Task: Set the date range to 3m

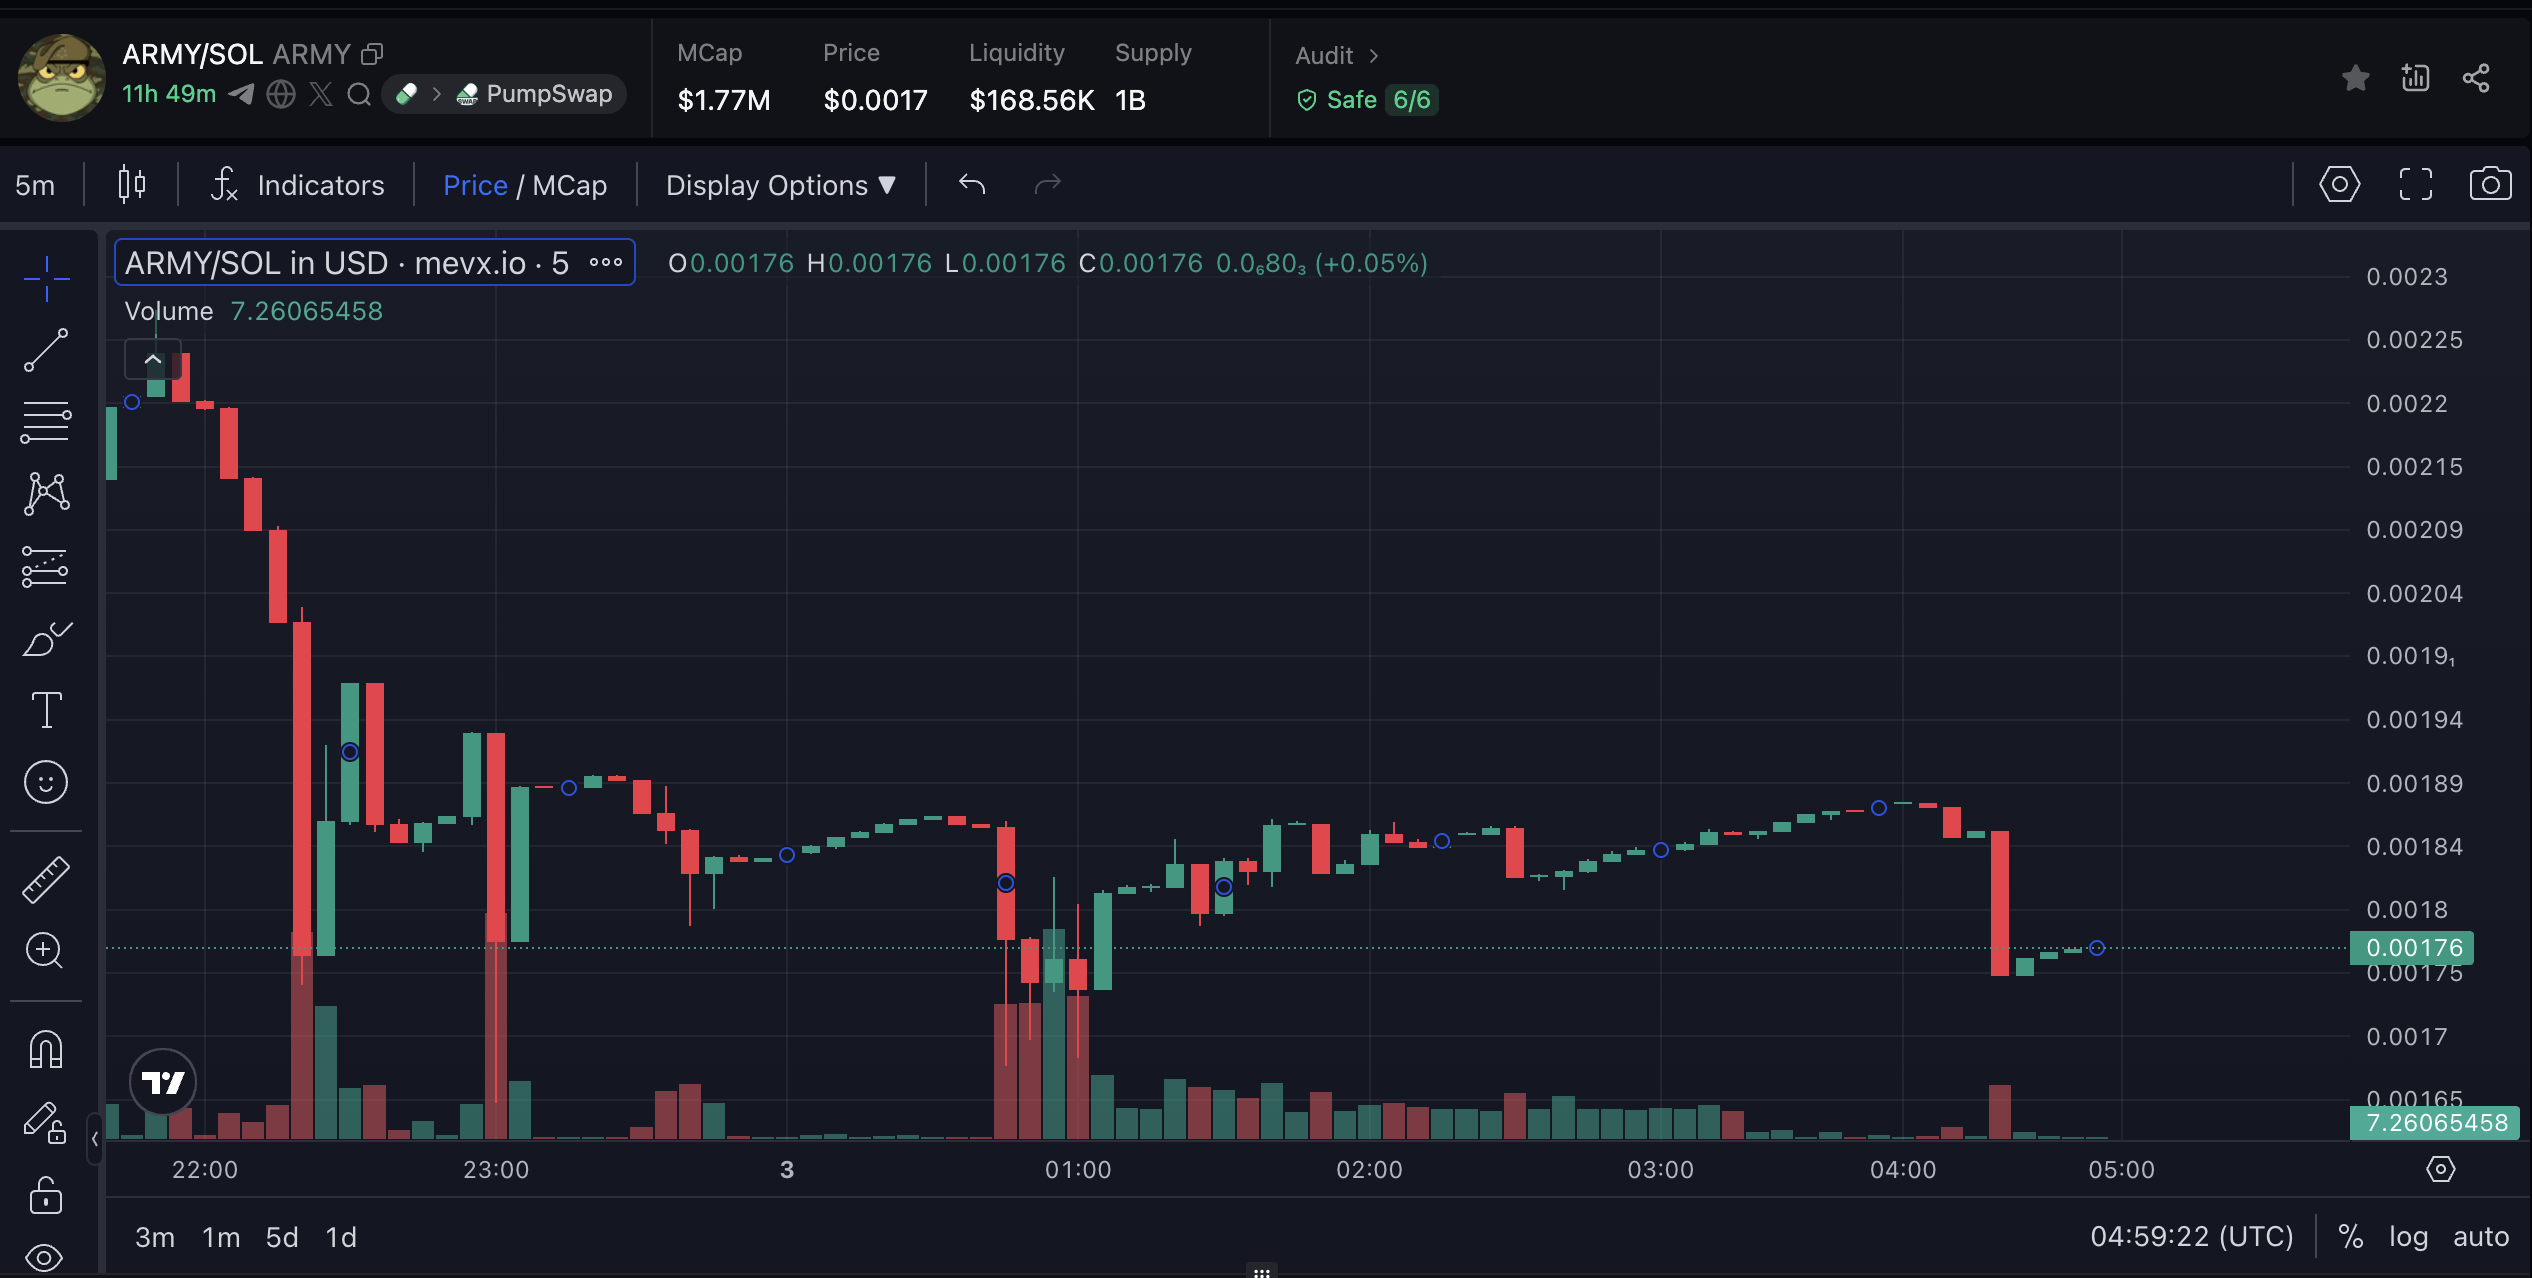Action: coord(155,1238)
